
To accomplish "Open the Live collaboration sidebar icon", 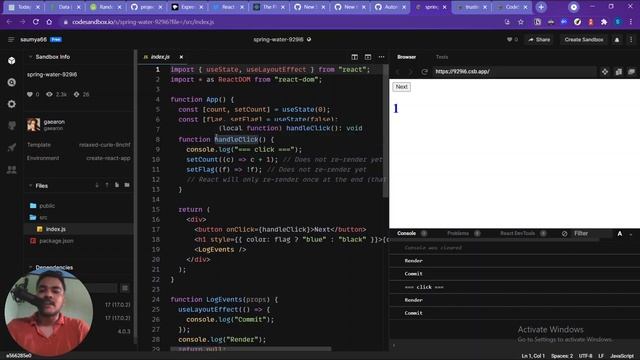I will 11,169.
